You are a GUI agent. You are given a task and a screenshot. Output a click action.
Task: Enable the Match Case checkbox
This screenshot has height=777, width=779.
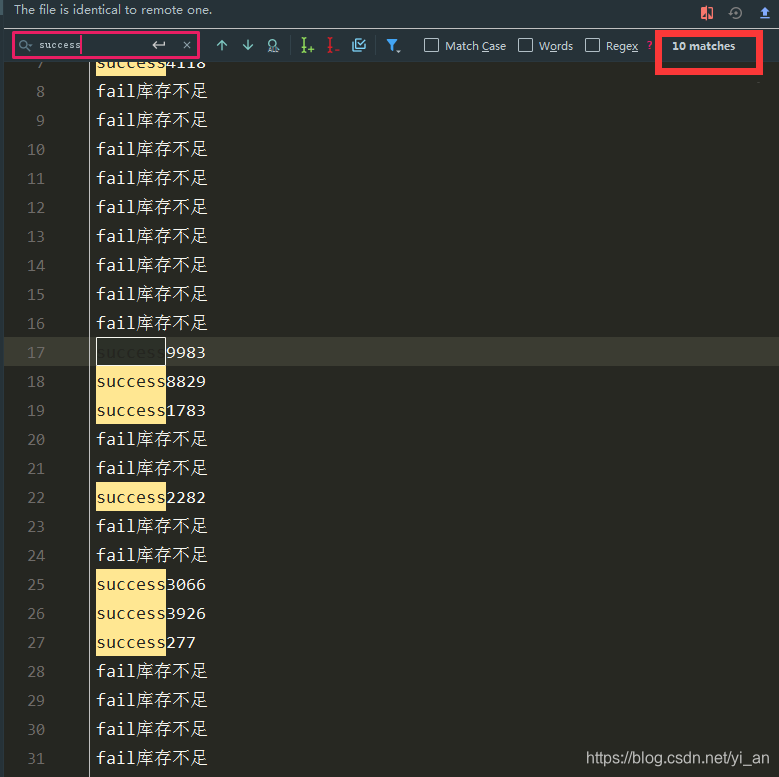pos(431,45)
